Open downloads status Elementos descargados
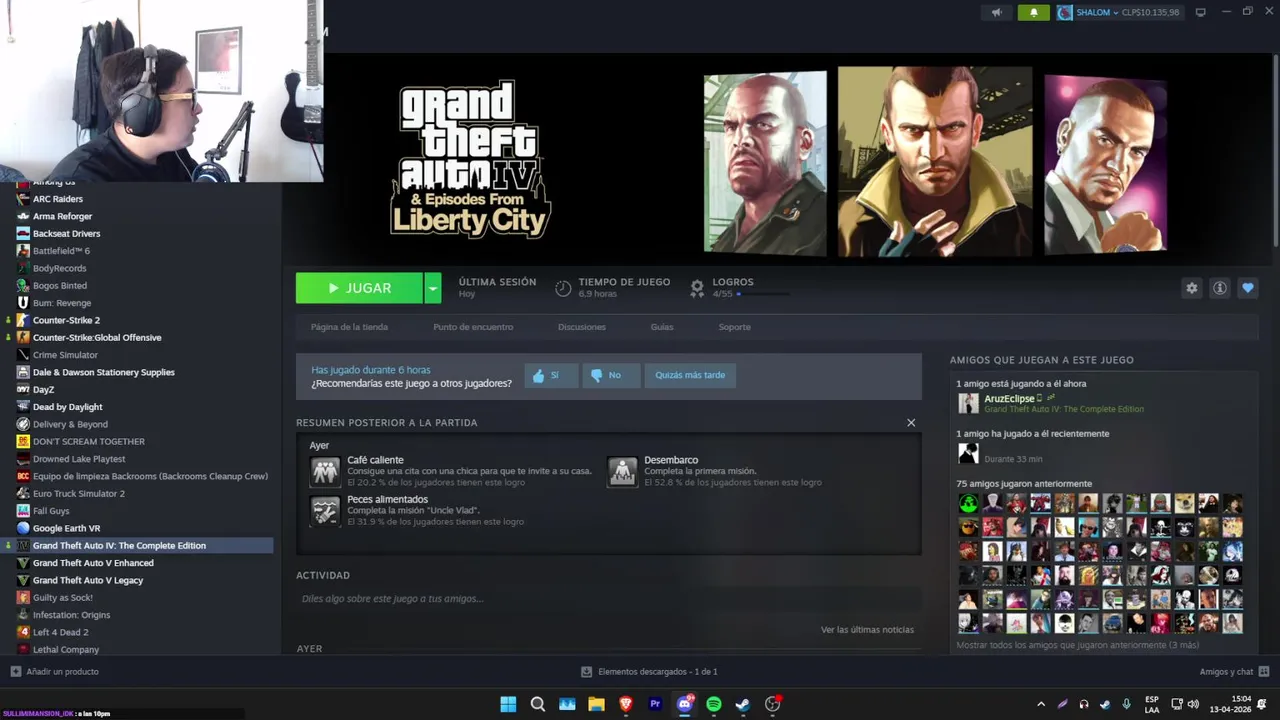The height and width of the screenshot is (720, 1280). 649,672
